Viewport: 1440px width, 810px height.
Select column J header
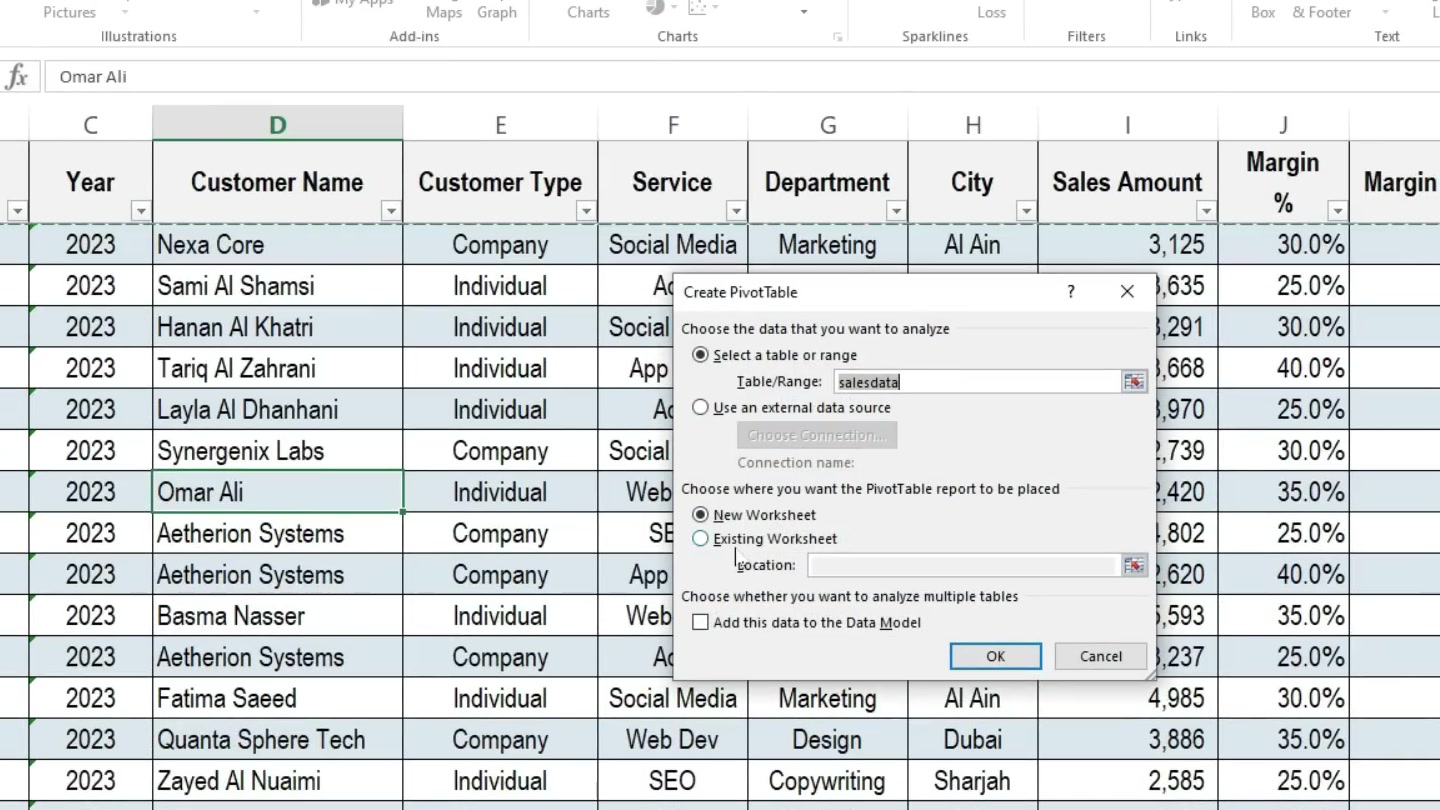pos(1283,124)
